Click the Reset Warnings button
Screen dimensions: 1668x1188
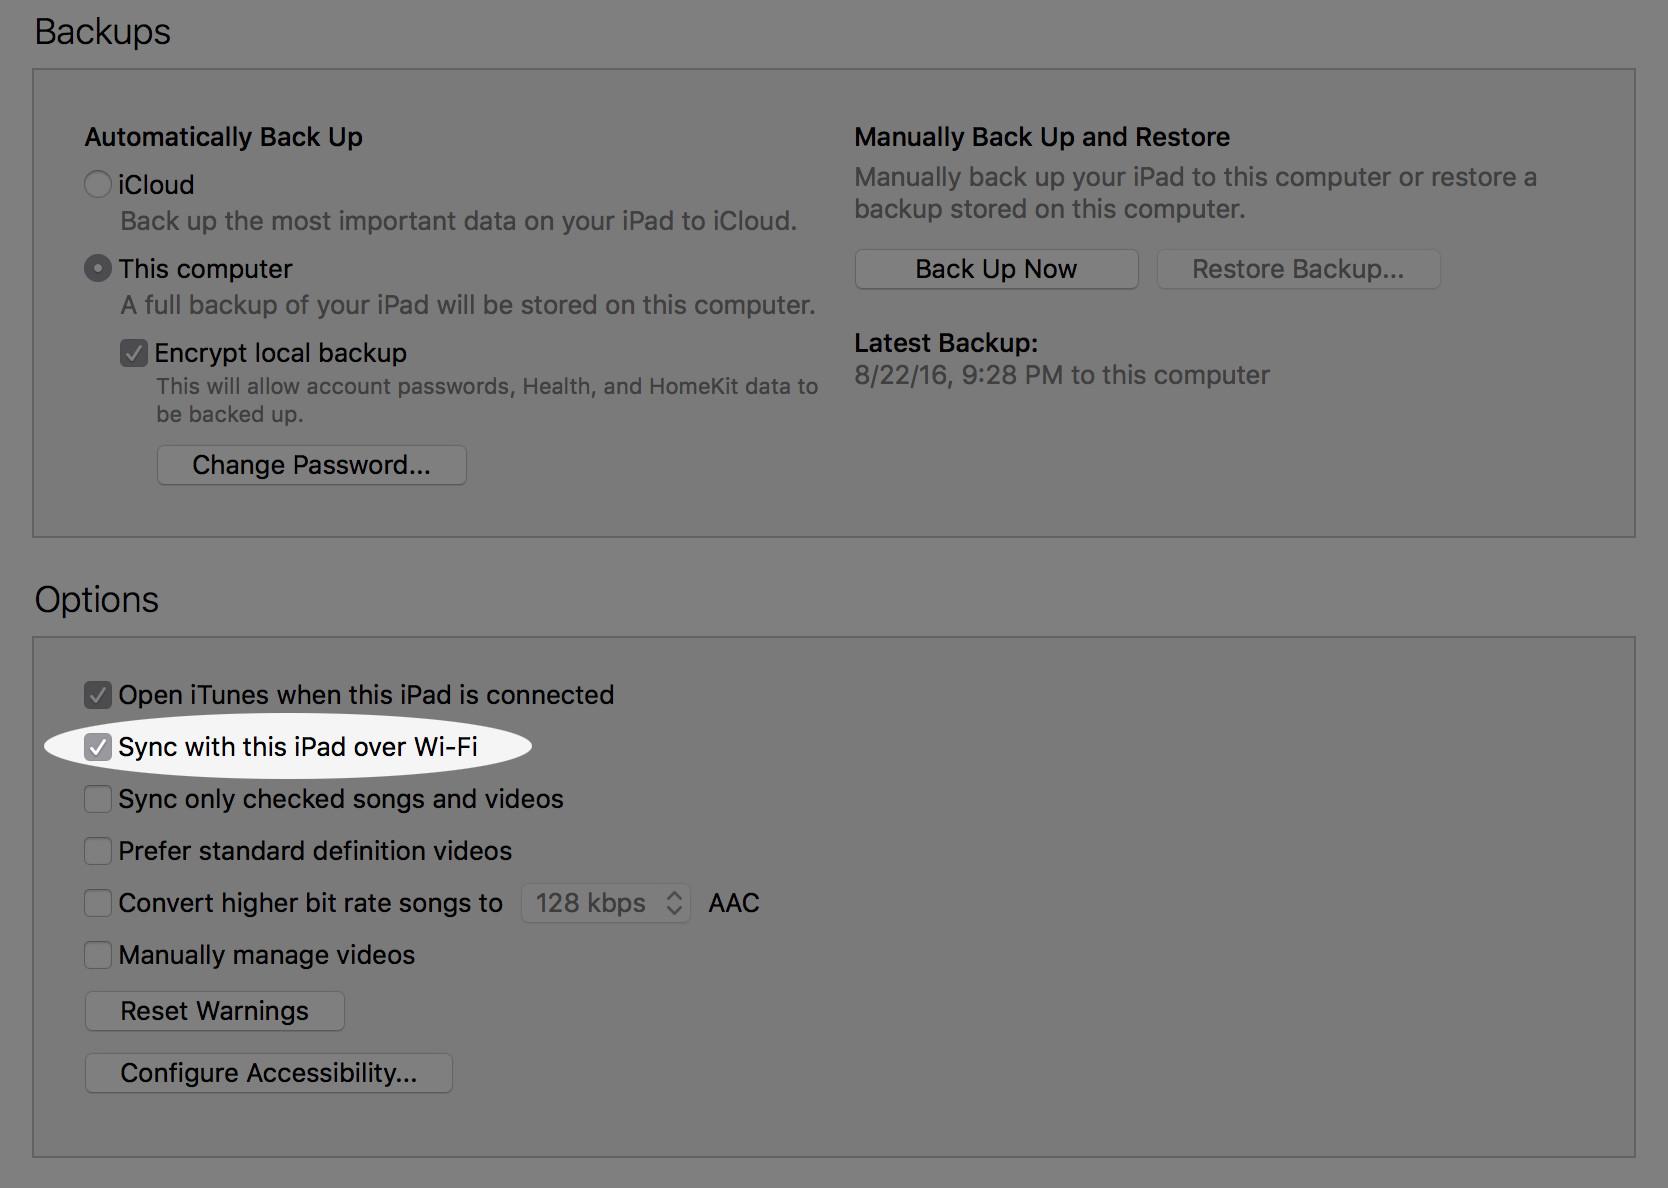[214, 1011]
